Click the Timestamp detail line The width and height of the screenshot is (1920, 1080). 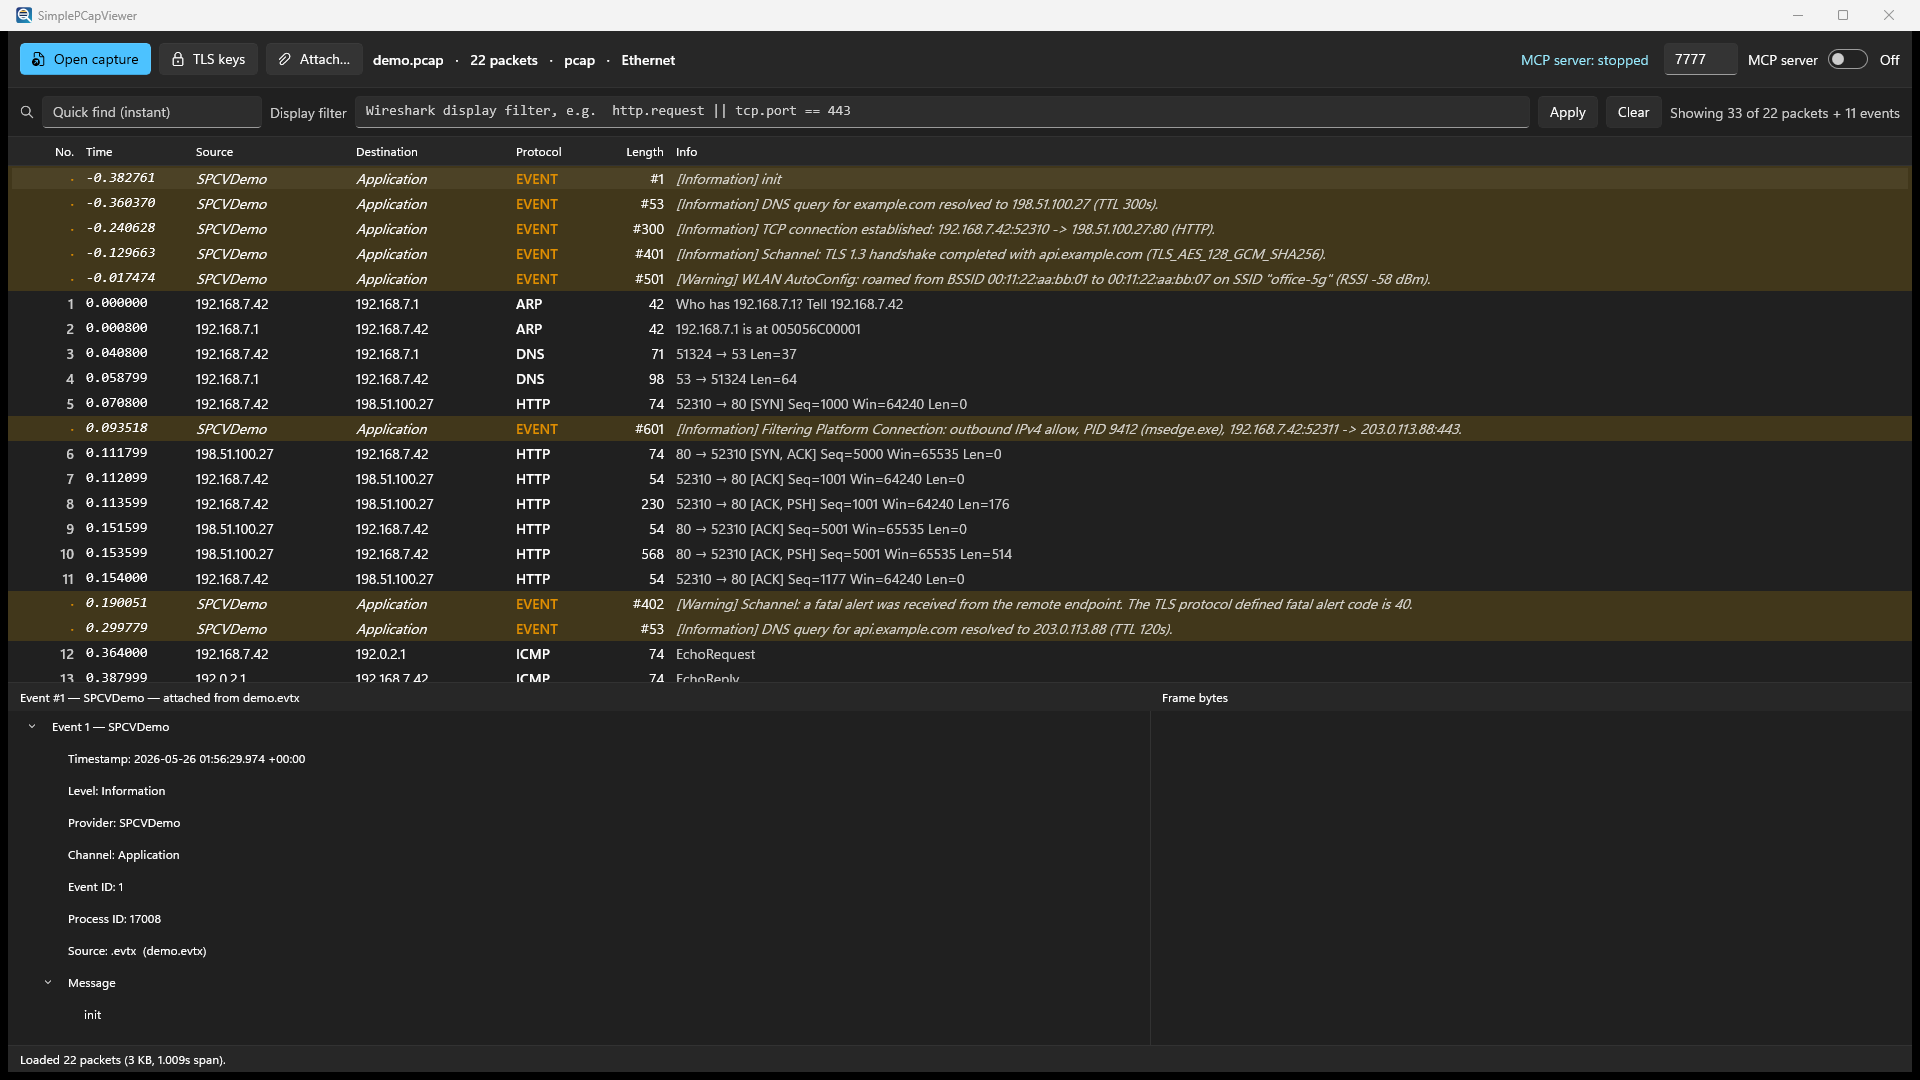(186, 759)
